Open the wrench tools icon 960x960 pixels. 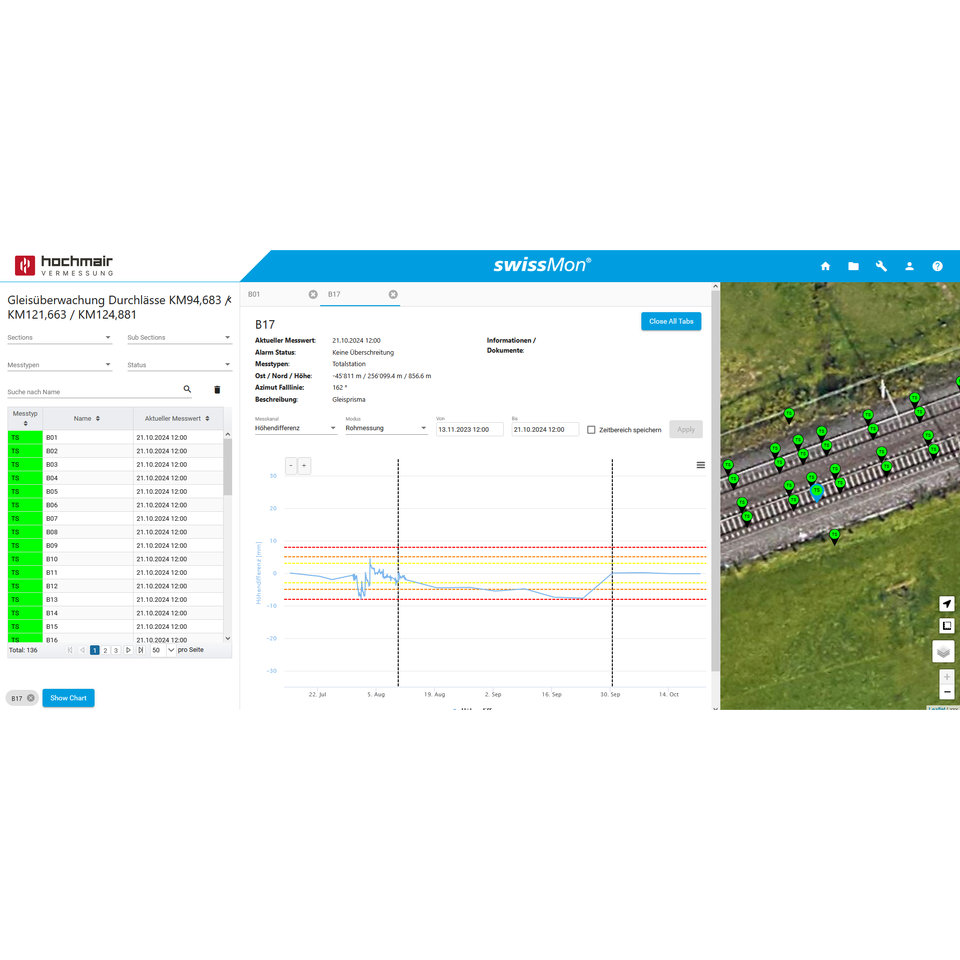(x=881, y=266)
